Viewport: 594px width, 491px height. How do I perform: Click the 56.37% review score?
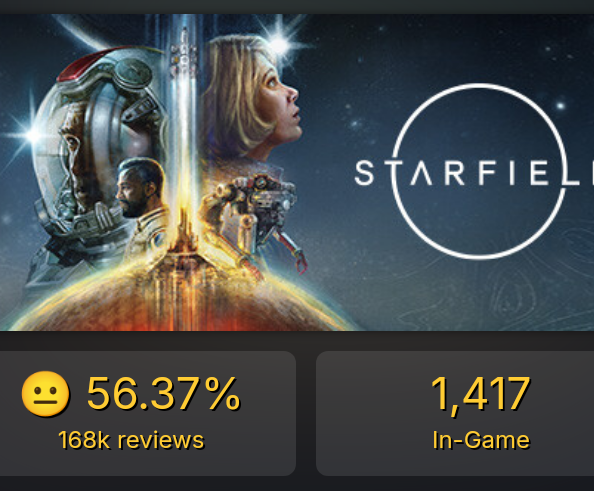(x=163, y=394)
